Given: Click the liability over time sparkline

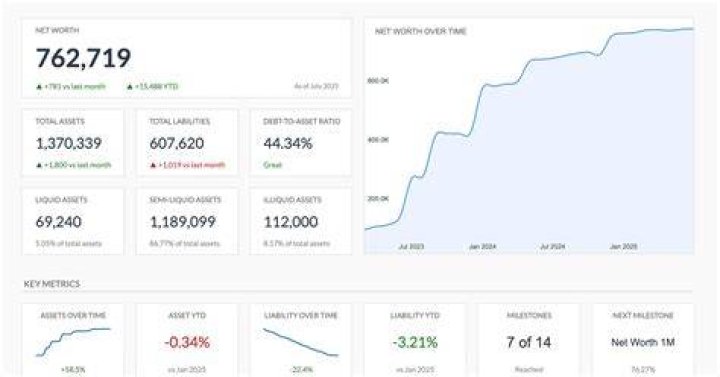Looking at the screenshot, I should (x=301, y=342).
